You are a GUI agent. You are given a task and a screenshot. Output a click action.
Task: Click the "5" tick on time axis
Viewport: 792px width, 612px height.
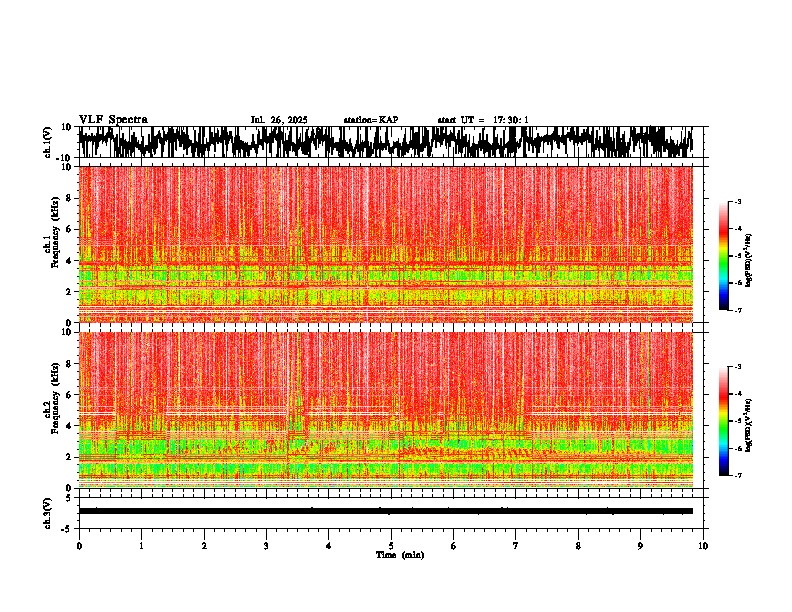pyautogui.click(x=391, y=546)
